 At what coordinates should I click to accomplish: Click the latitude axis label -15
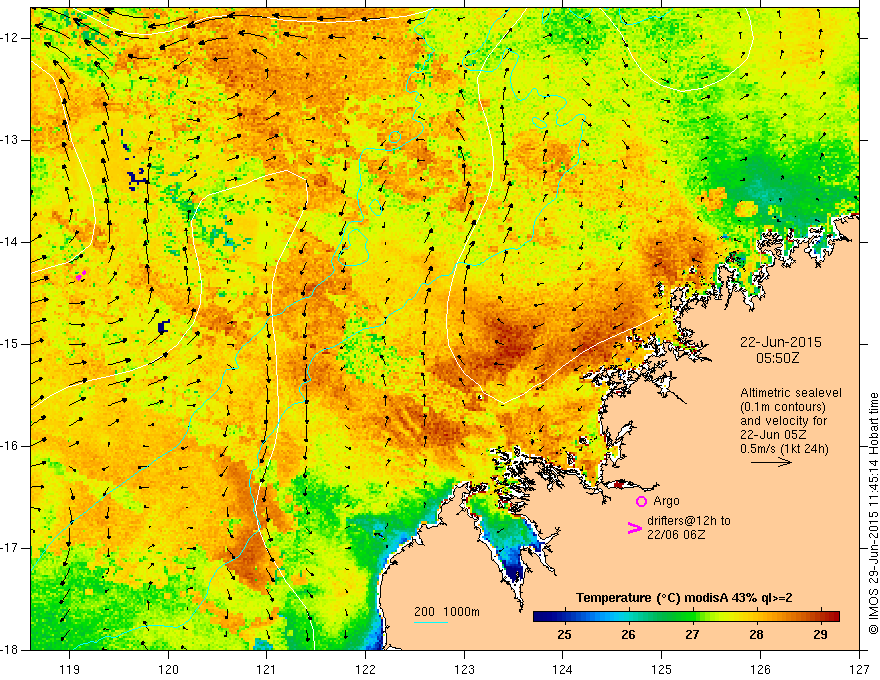(x=11, y=344)
